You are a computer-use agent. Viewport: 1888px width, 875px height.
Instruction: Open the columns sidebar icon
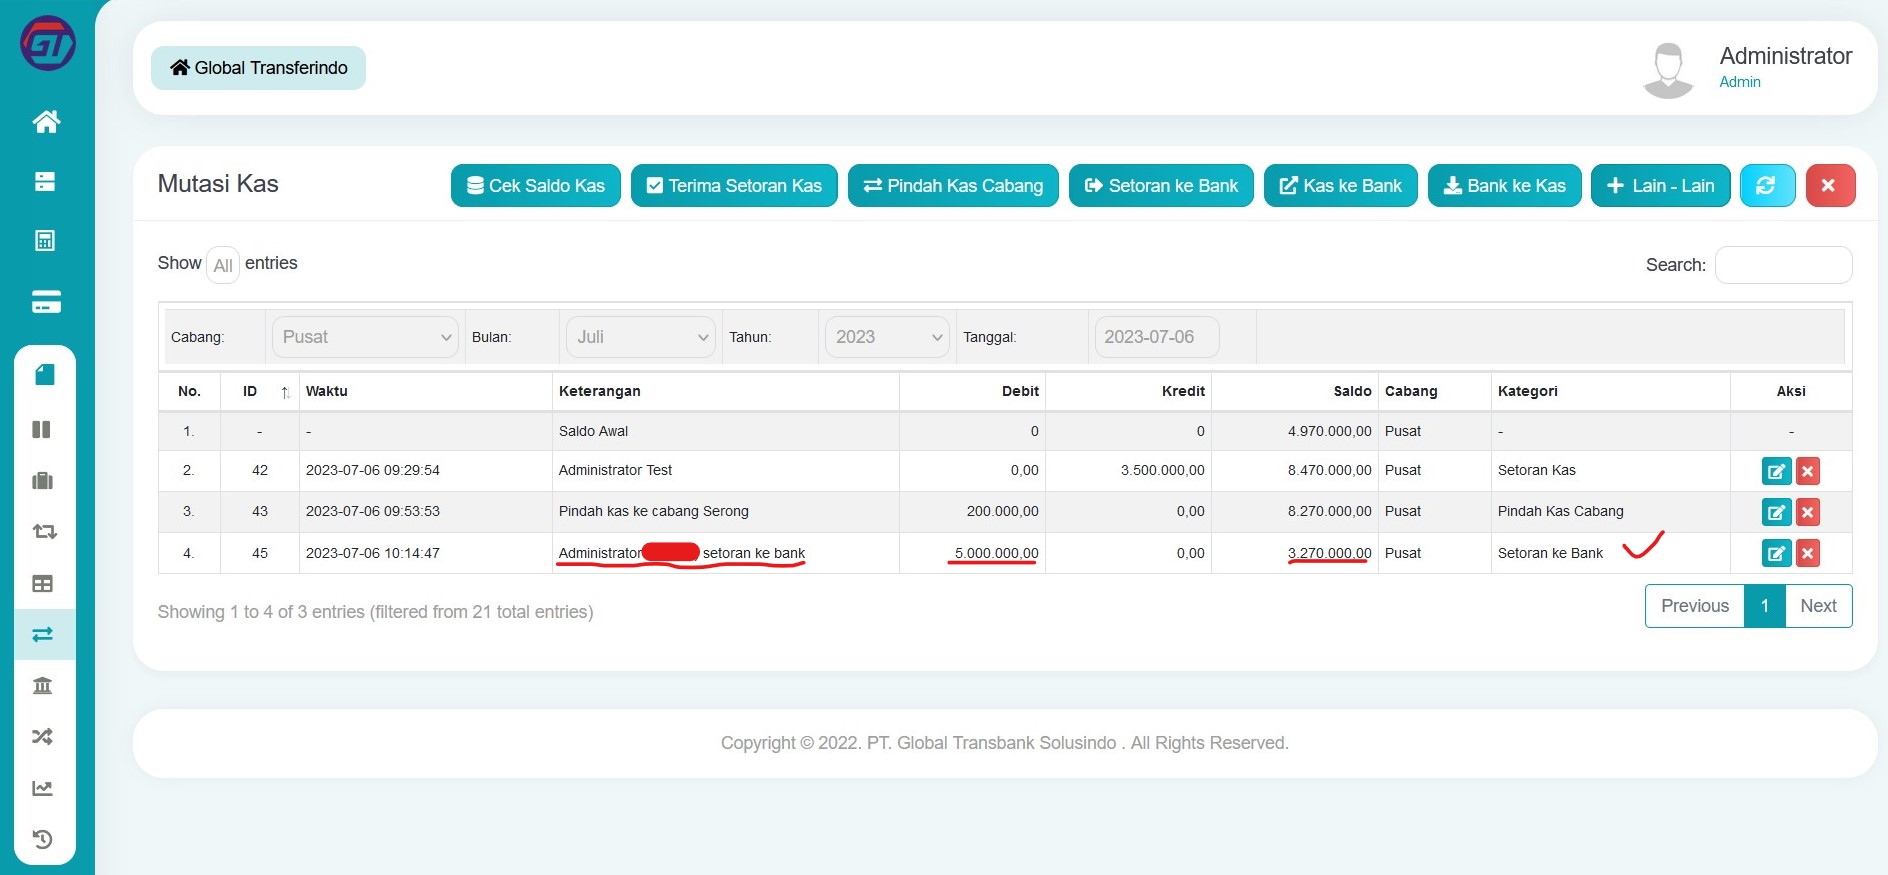point(42,429)
